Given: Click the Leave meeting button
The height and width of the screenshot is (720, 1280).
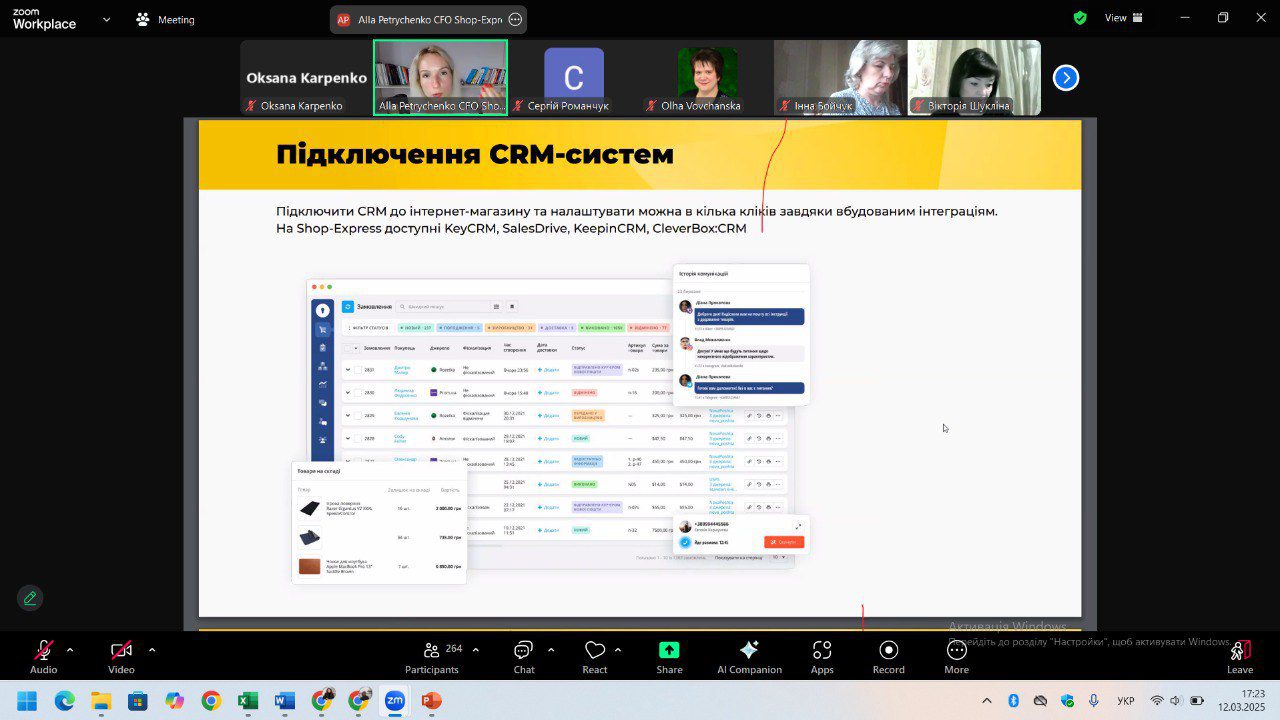Looking at the screenshot, I should tap(1239, 656).
